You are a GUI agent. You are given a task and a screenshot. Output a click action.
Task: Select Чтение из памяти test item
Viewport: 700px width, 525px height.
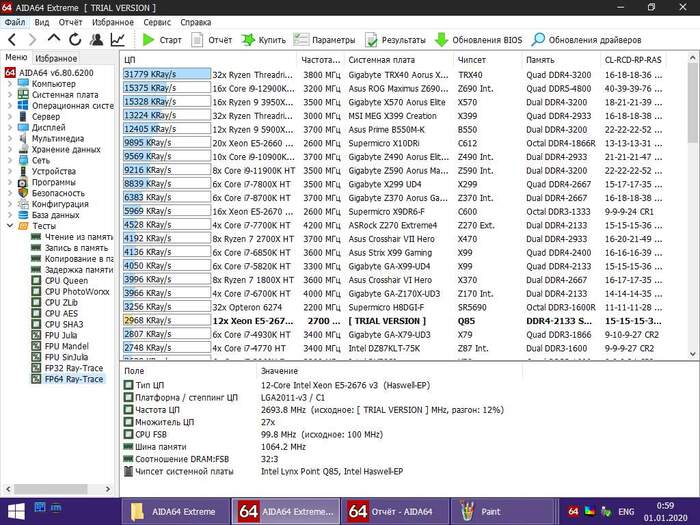[x=78, y=237]
